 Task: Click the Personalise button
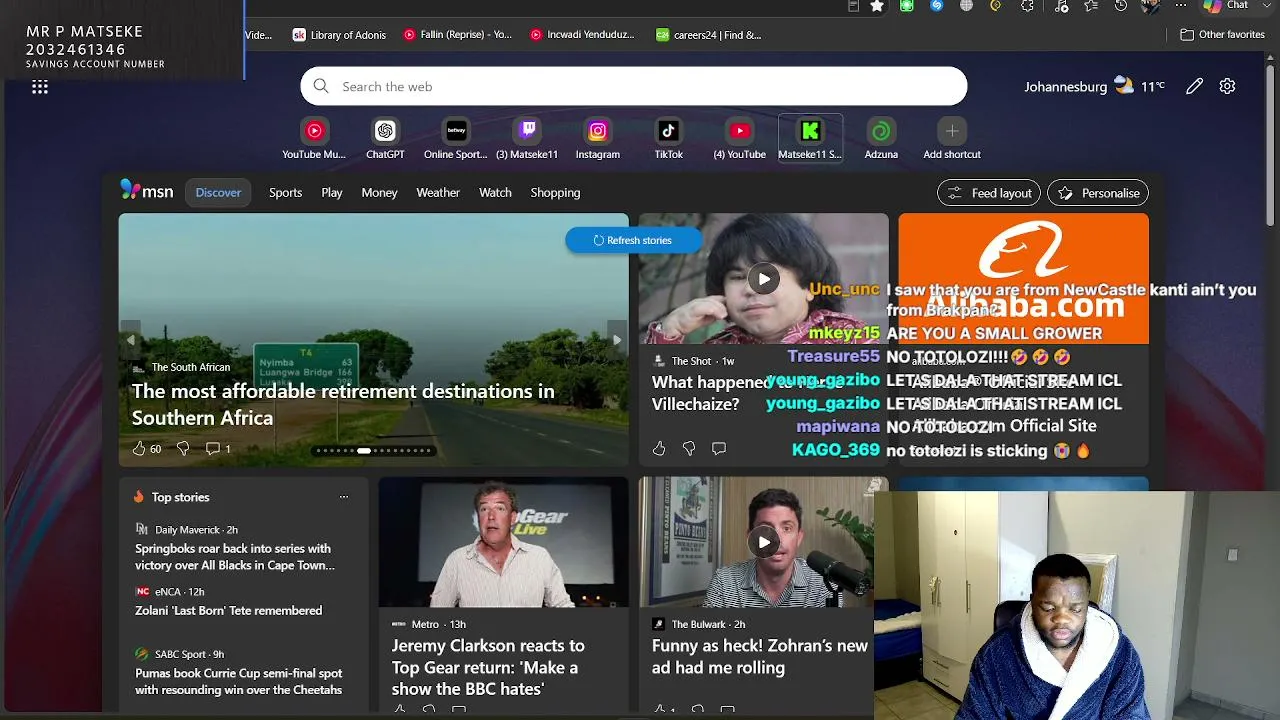click(1098, 193)
